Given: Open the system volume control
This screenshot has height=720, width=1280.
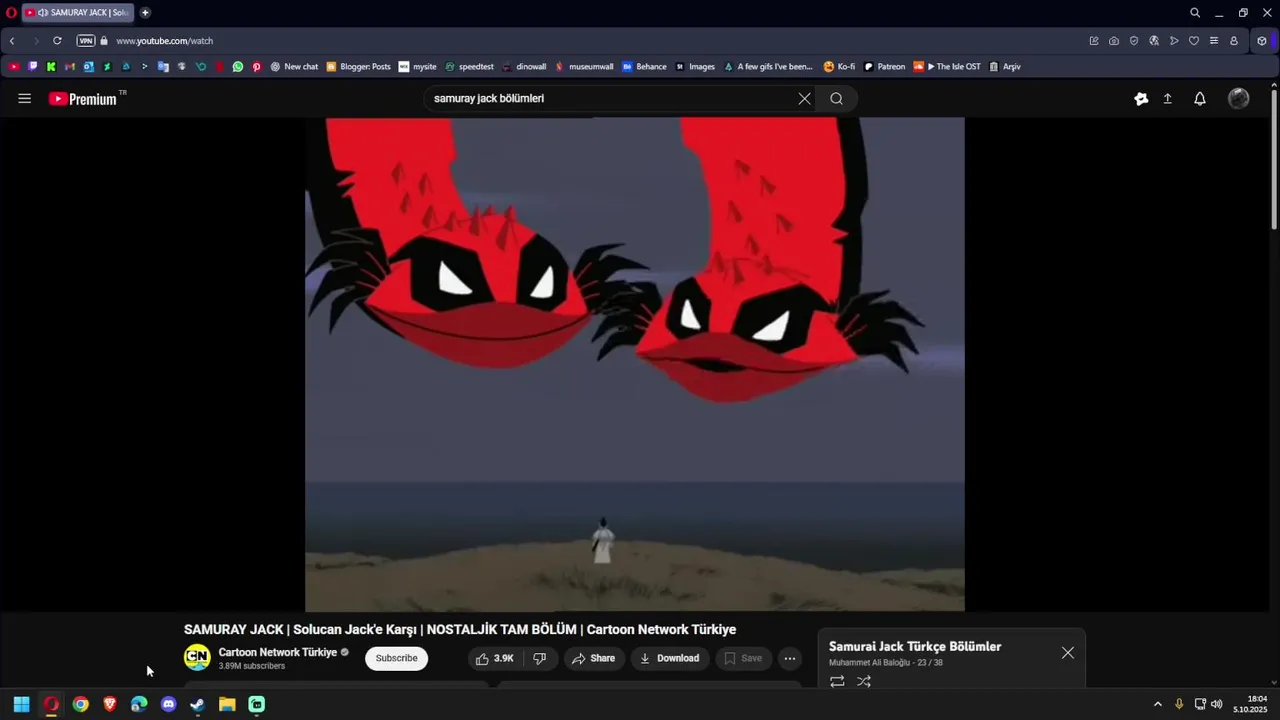Looking at the screenshot, I should tap(1217, 704).
